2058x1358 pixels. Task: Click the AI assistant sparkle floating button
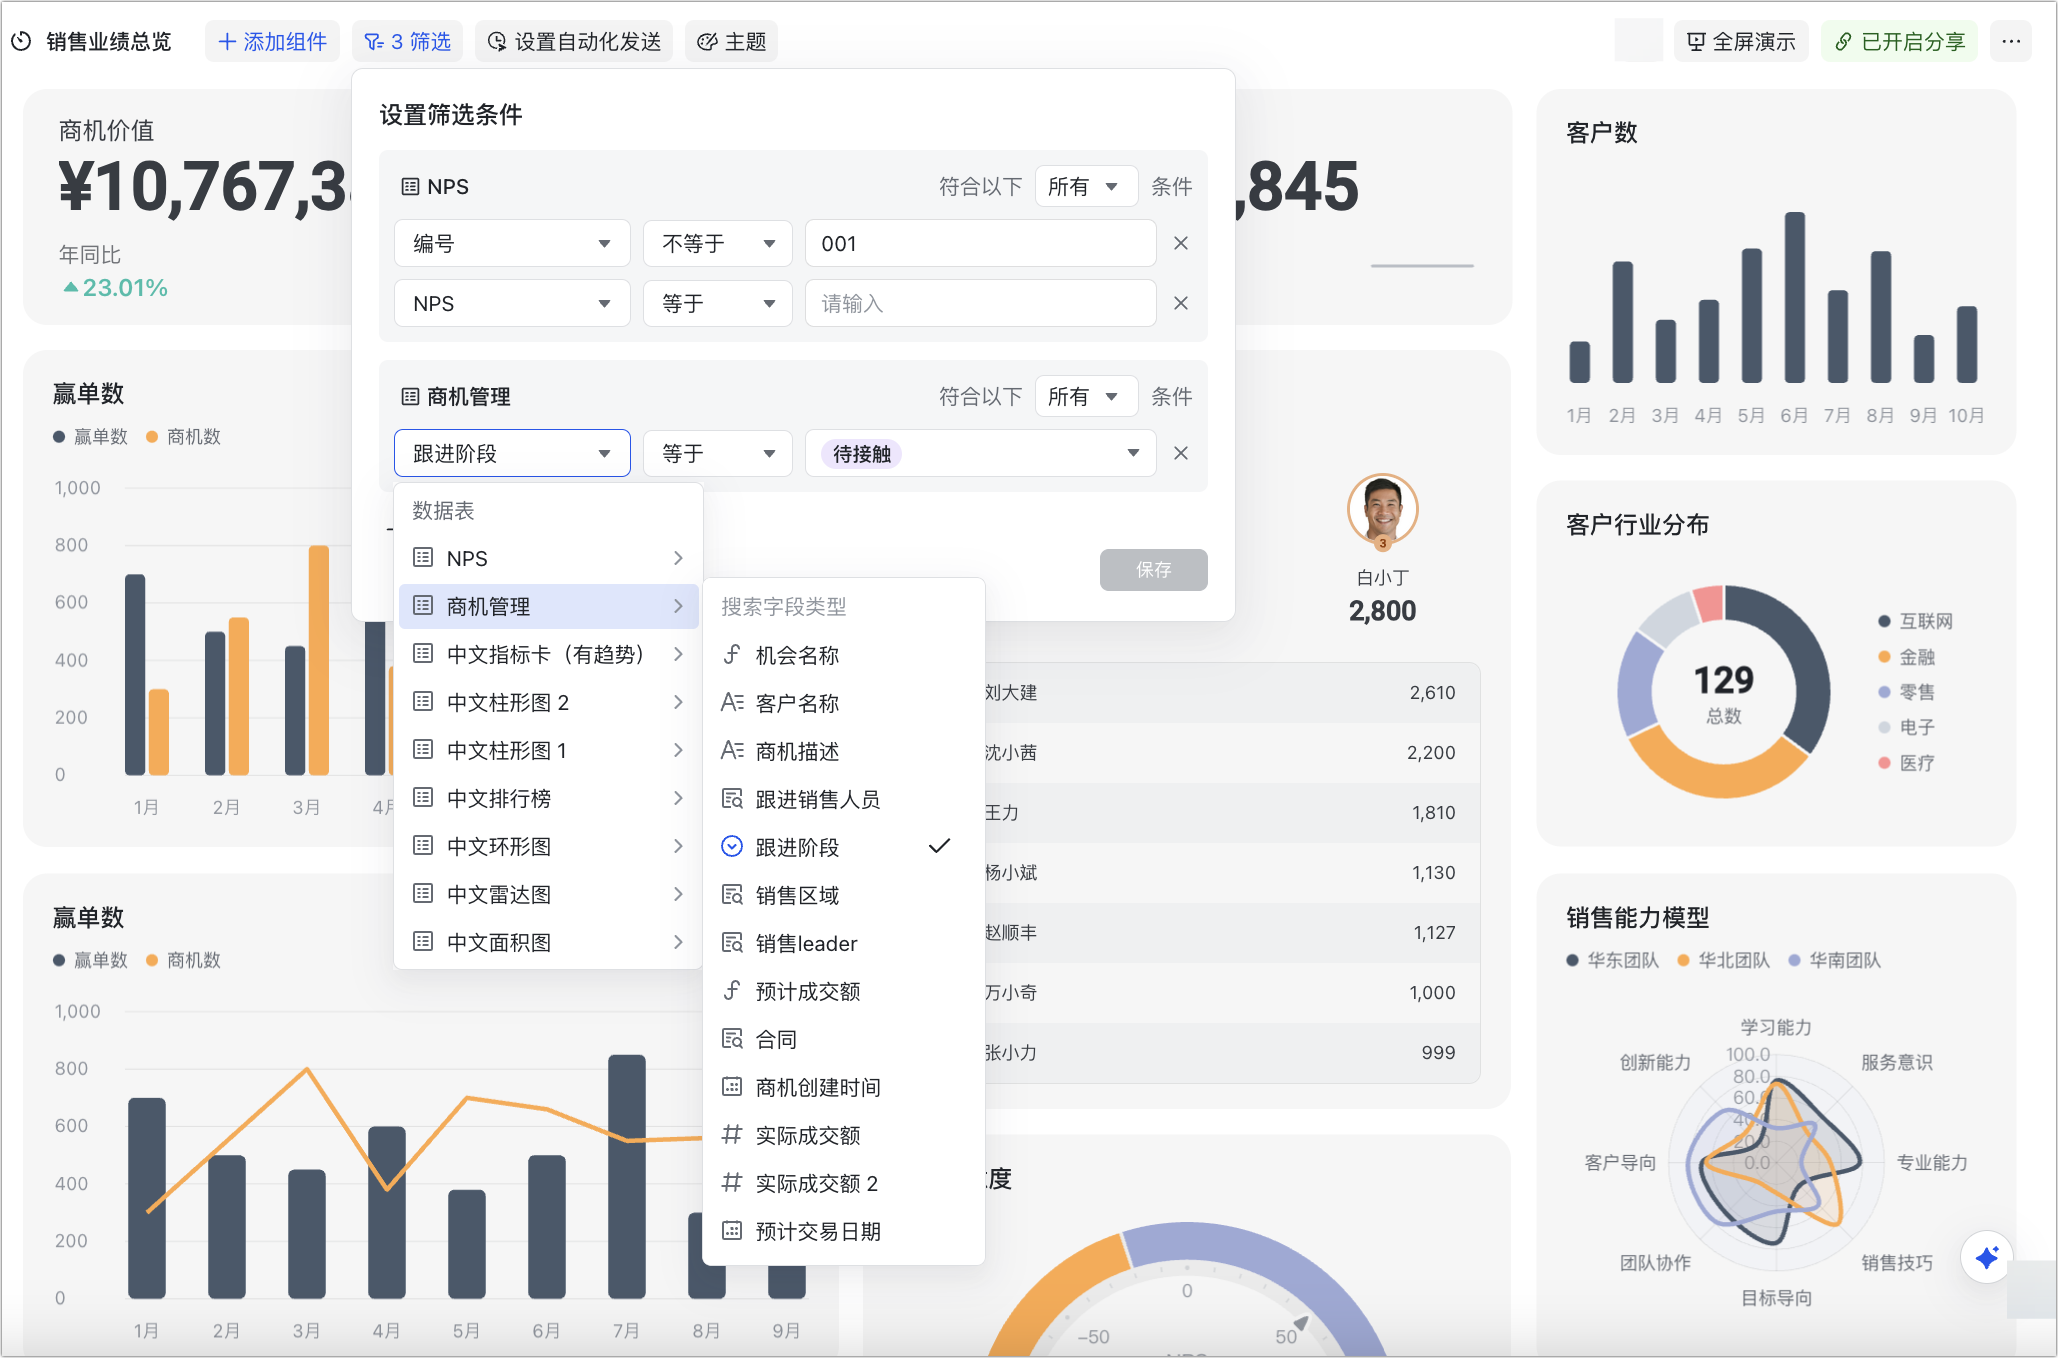tap(1986, 1257)
